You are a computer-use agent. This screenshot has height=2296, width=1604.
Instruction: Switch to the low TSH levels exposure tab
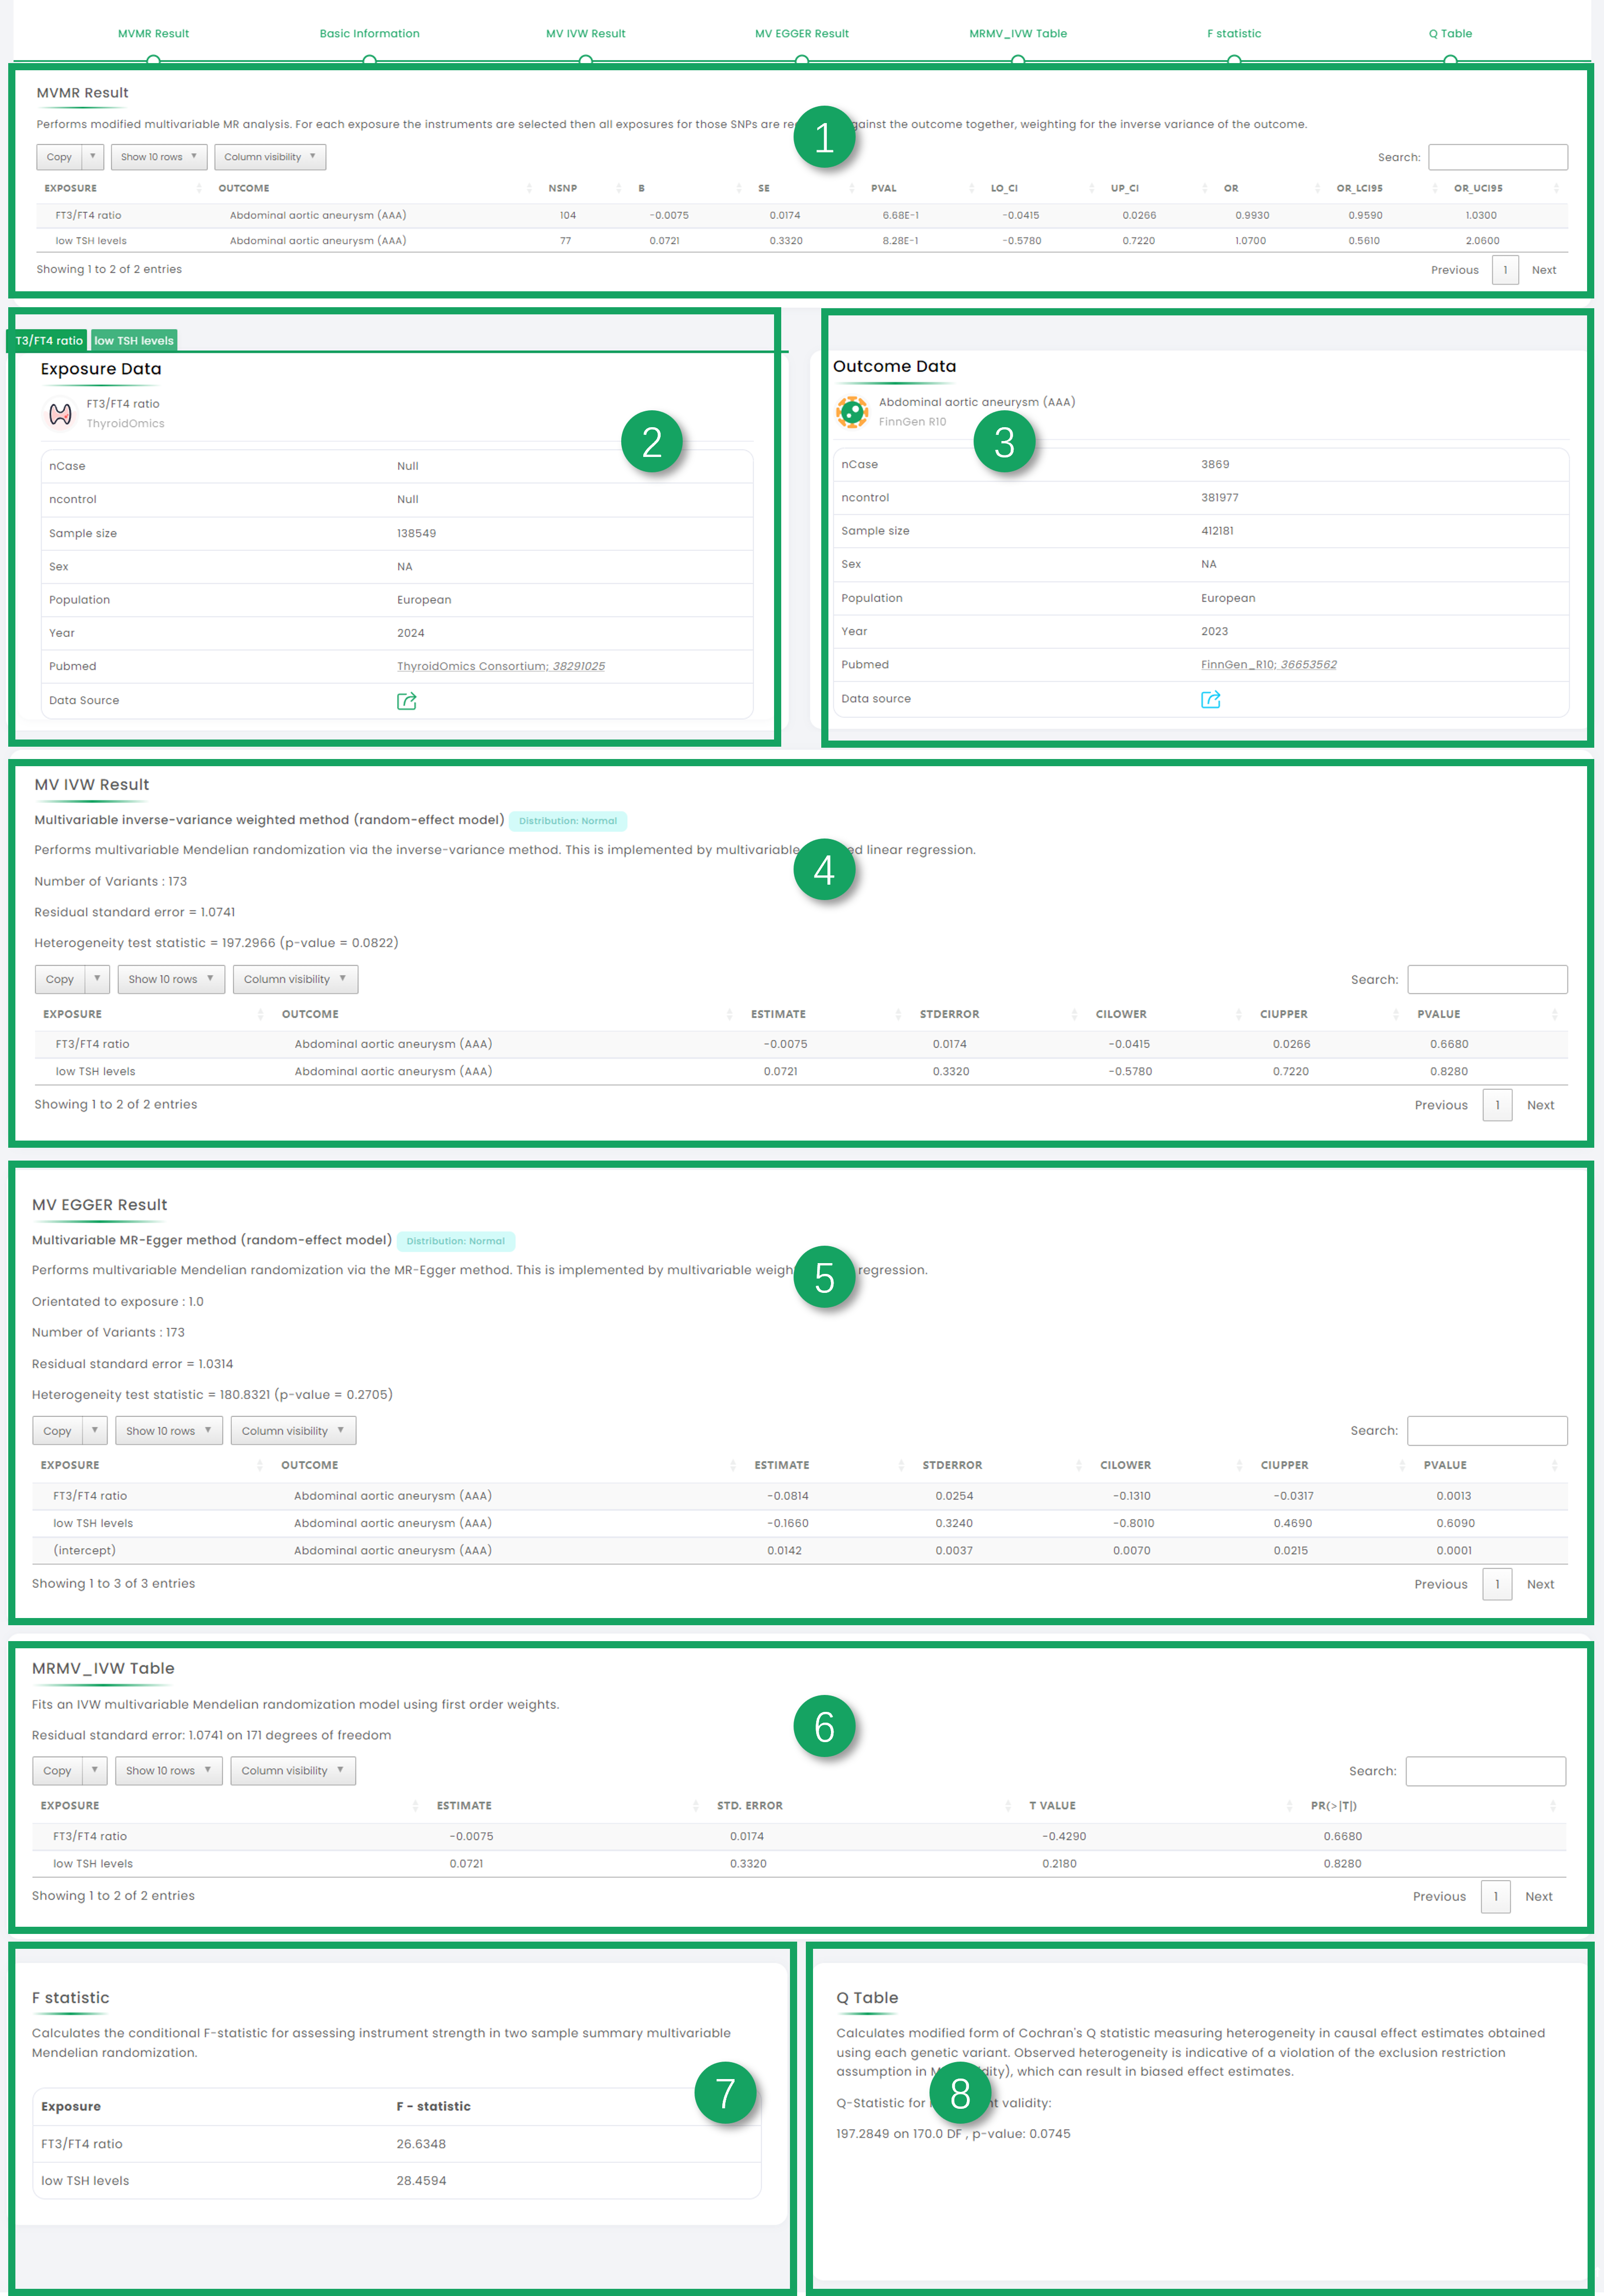click(134, 341)
